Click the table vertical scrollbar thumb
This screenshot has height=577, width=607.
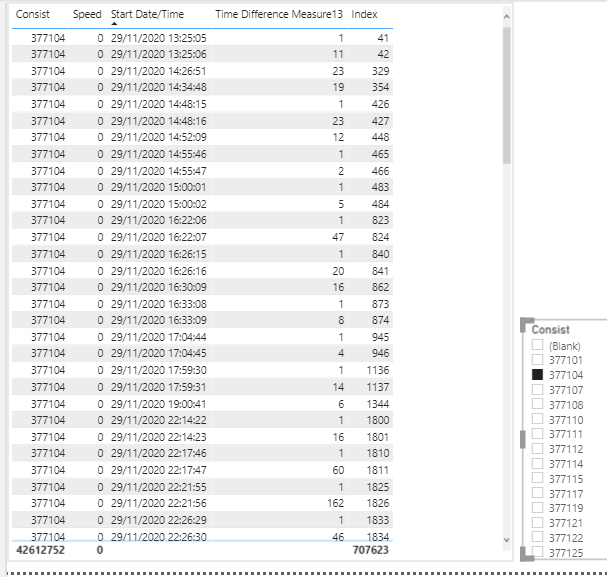(x=507, y=95)
